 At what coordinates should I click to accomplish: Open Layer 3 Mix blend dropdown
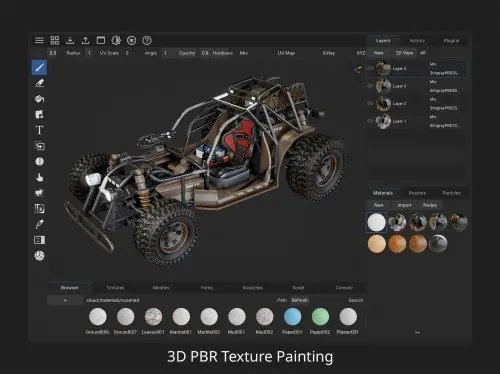pyautogui.click(x=433, y=82)
